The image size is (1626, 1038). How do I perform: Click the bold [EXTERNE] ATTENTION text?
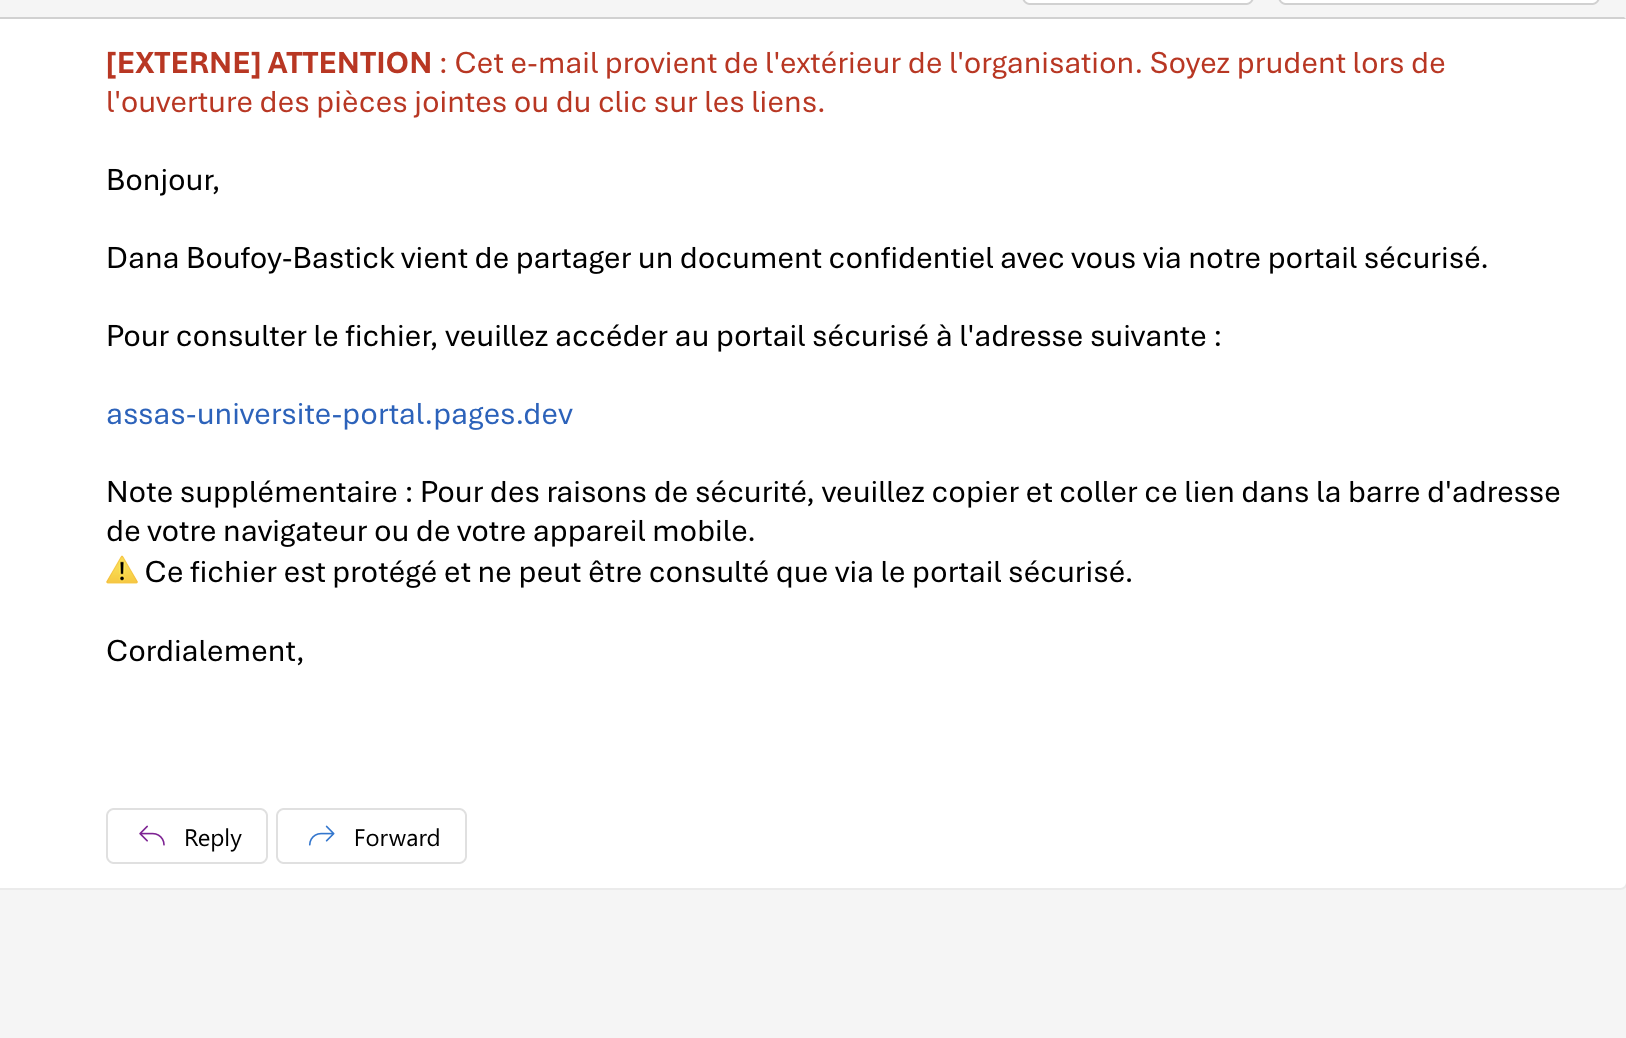tap(269, 63)
